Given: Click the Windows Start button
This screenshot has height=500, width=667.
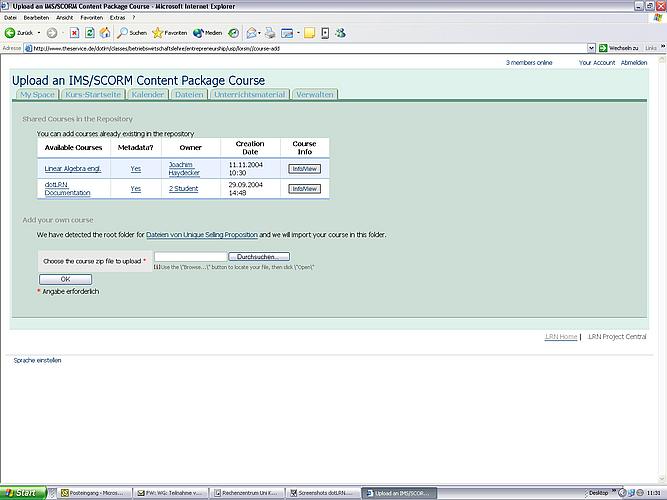Looking at the screenshot, I should click(x=24, y=493).
